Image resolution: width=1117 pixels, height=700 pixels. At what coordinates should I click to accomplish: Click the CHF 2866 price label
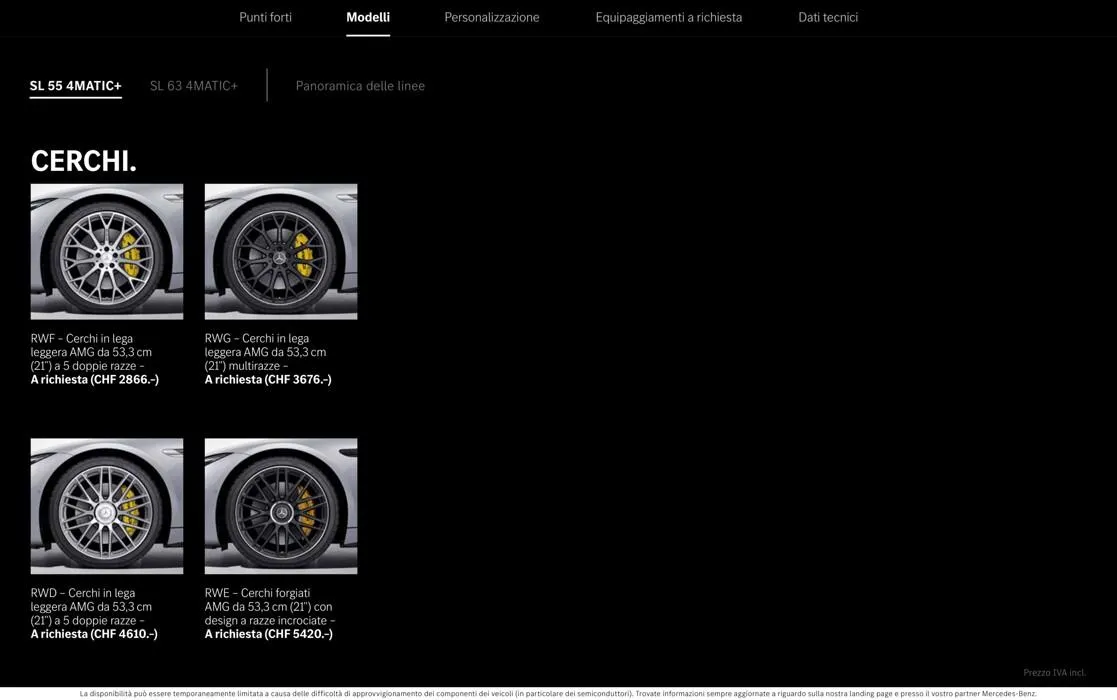[95, 380]
